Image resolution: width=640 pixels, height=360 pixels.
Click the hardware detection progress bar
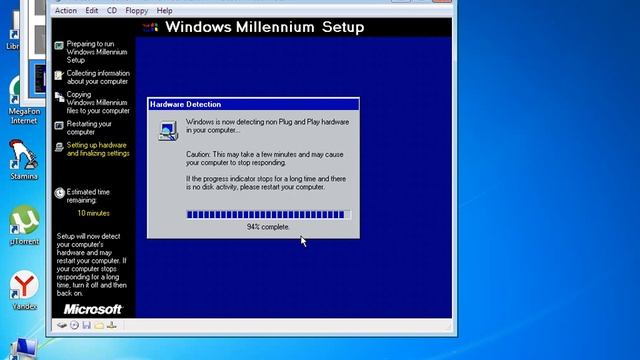(269, 215)
